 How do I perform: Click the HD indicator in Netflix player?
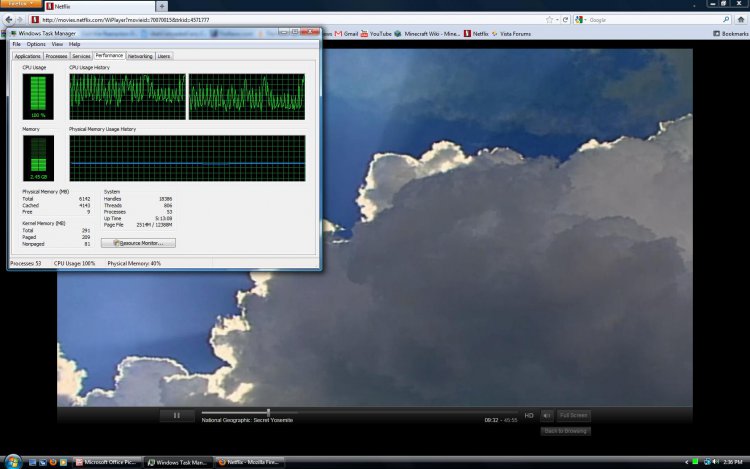pyautogui.click(x=529, y=415)
